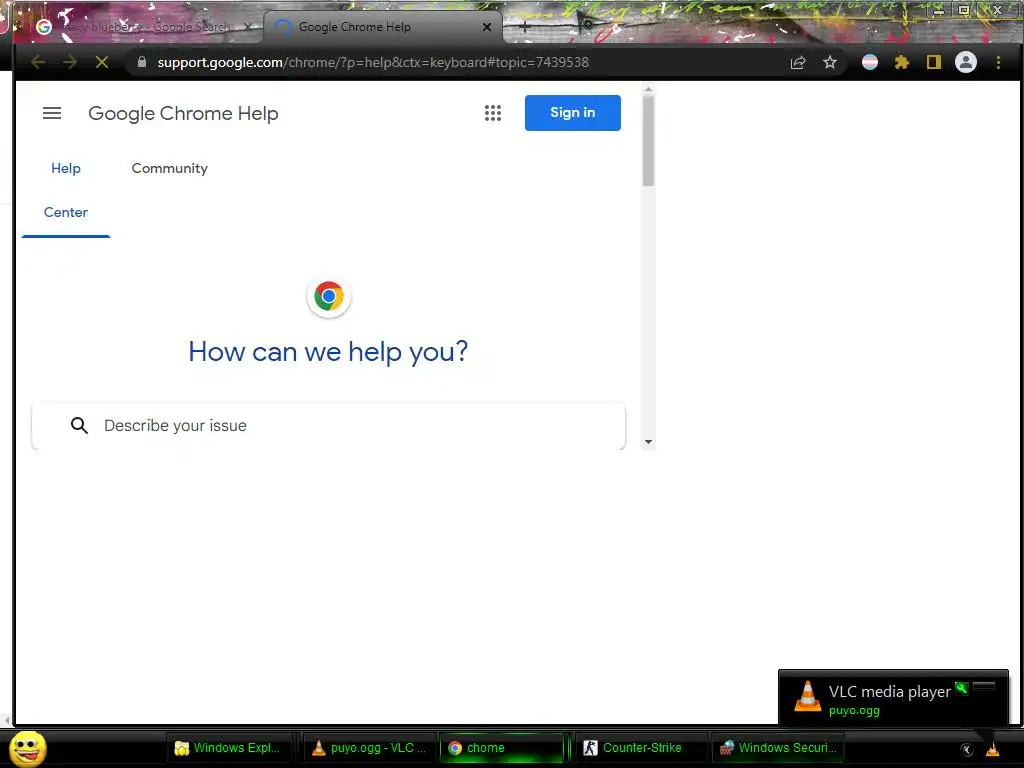Restore the Chrome window size
The width and height of the screenshot is (1024, 768).
pos(964,10)
